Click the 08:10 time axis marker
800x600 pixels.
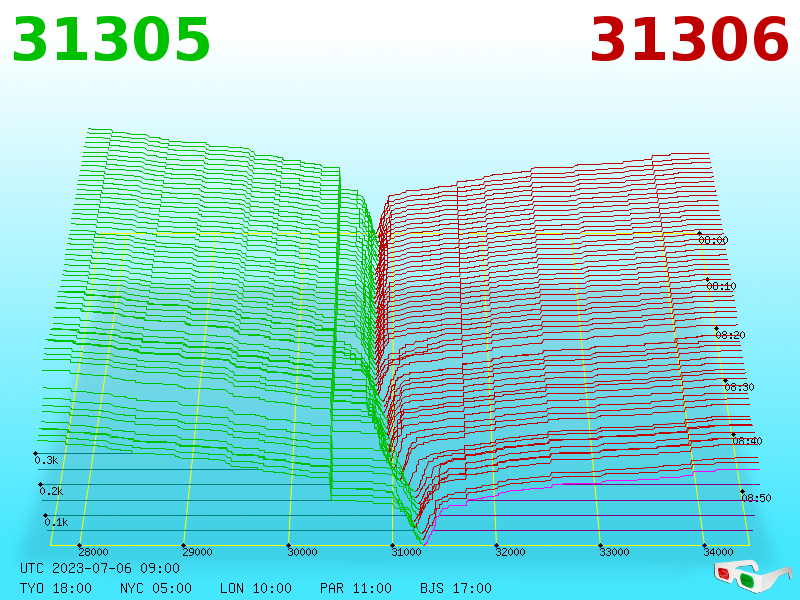[721, 286]
